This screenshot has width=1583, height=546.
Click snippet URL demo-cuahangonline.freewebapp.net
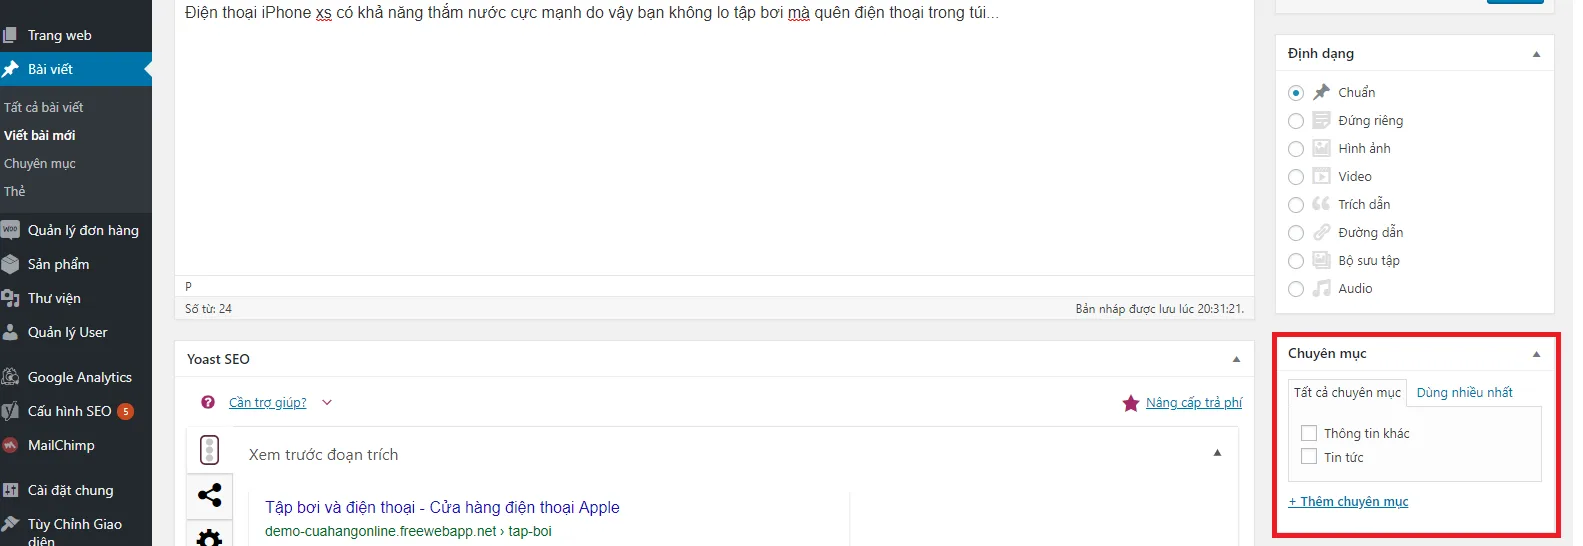click(x=408, y=531)
